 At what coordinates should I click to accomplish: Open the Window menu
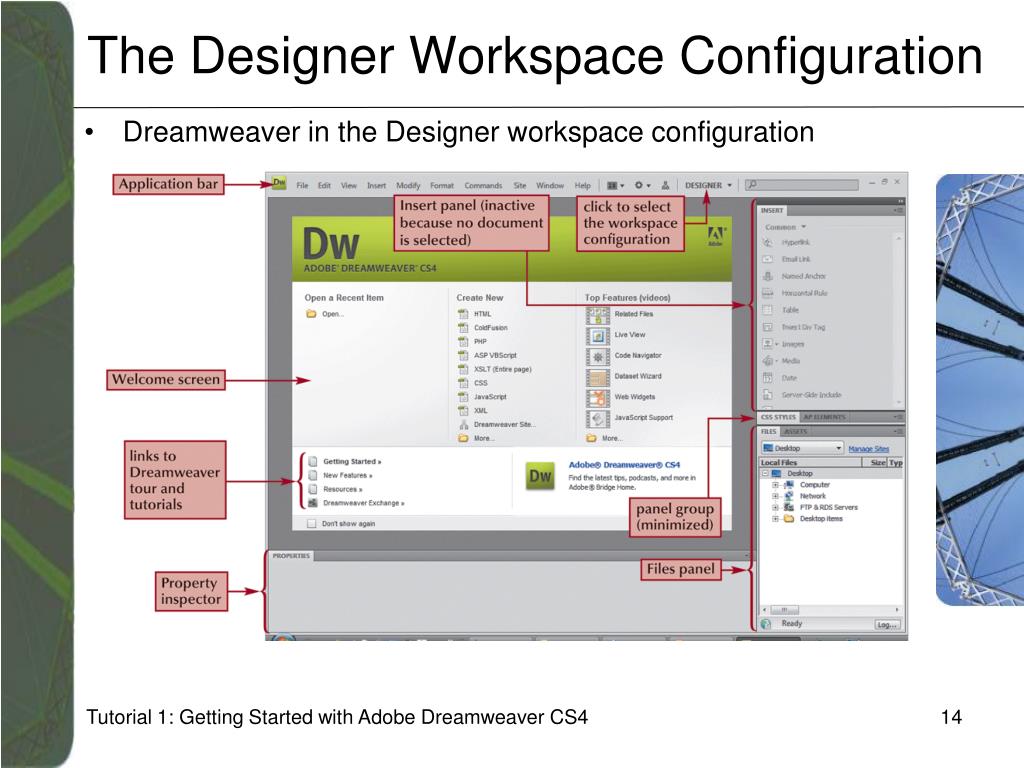tap(550, 185)
